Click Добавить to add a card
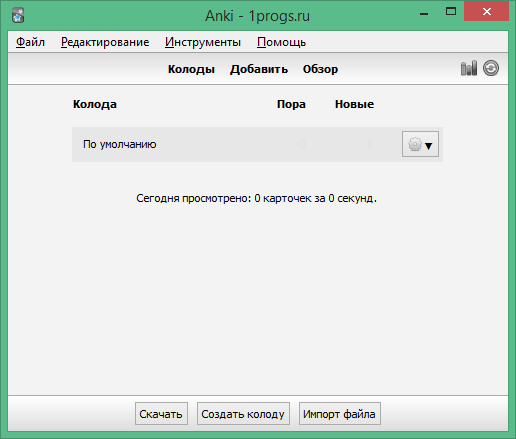Screen dimensions: 516x439 point(259,69)
